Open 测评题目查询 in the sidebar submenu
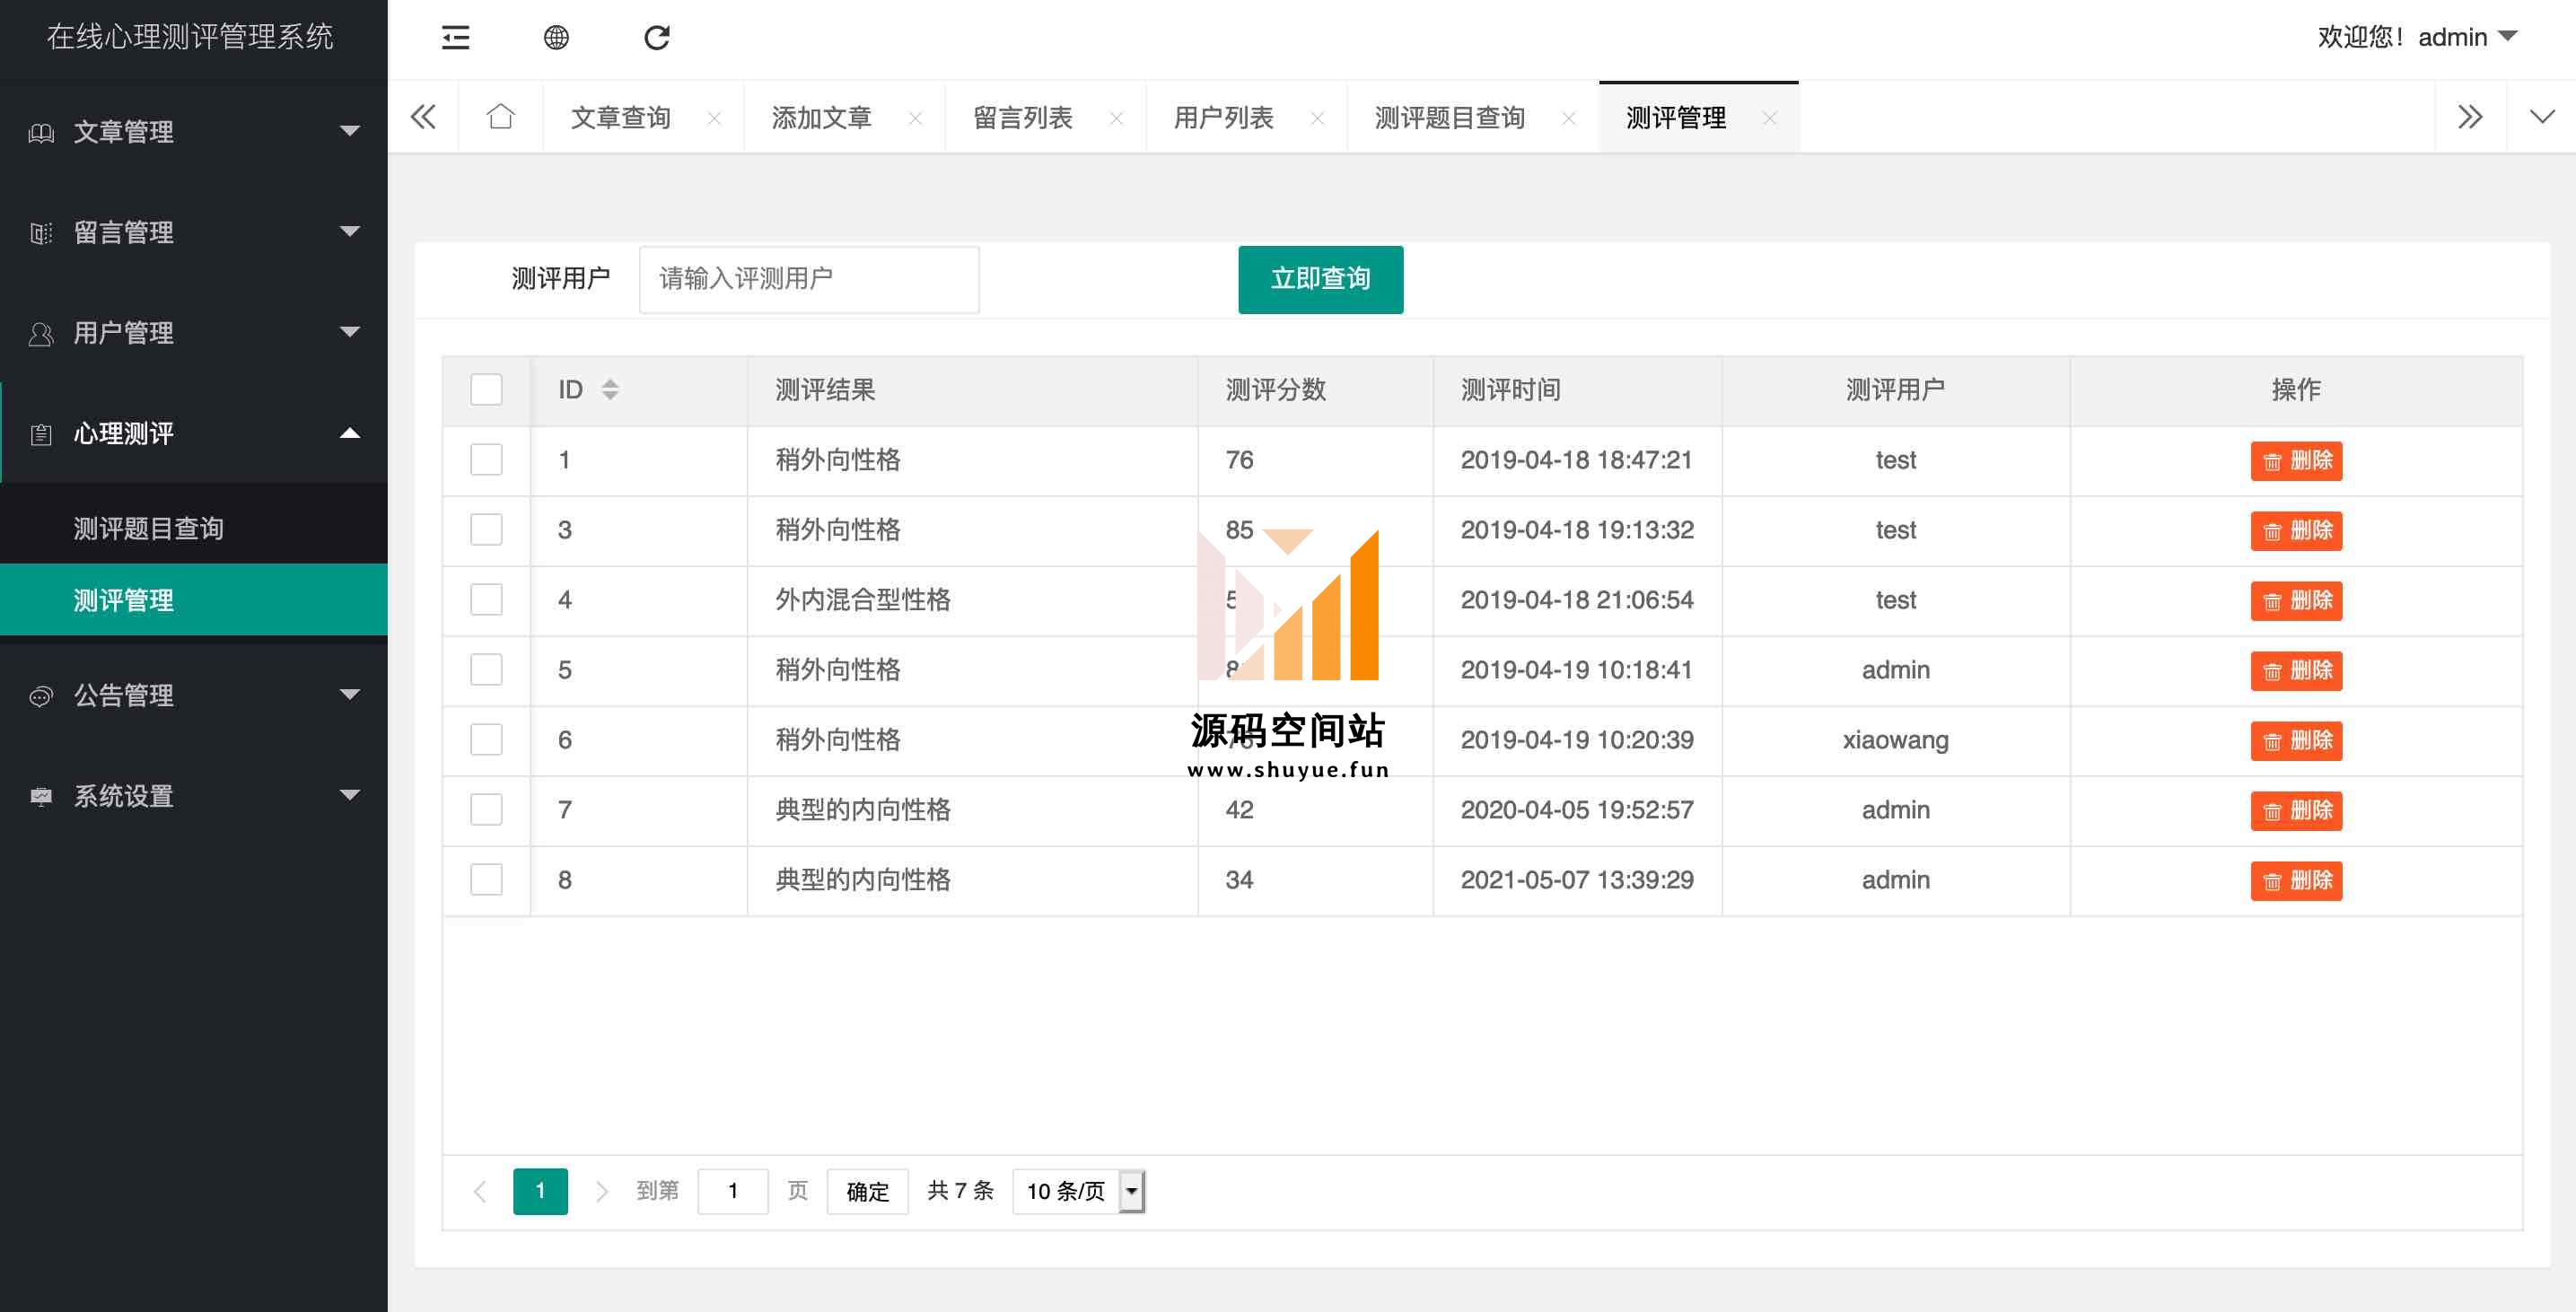Viewport: 2576px width, 1312px height. (x=149, y=528)
